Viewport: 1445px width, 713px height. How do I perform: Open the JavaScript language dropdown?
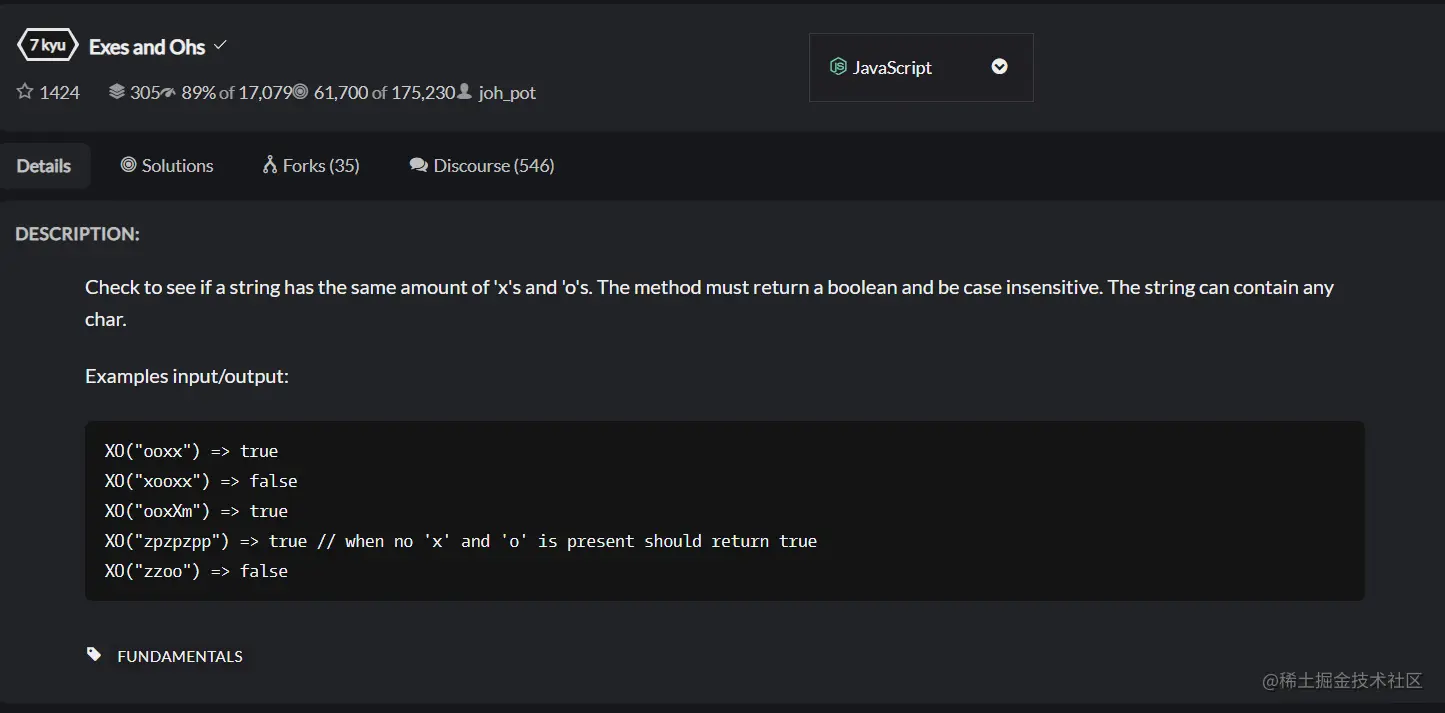921,67
